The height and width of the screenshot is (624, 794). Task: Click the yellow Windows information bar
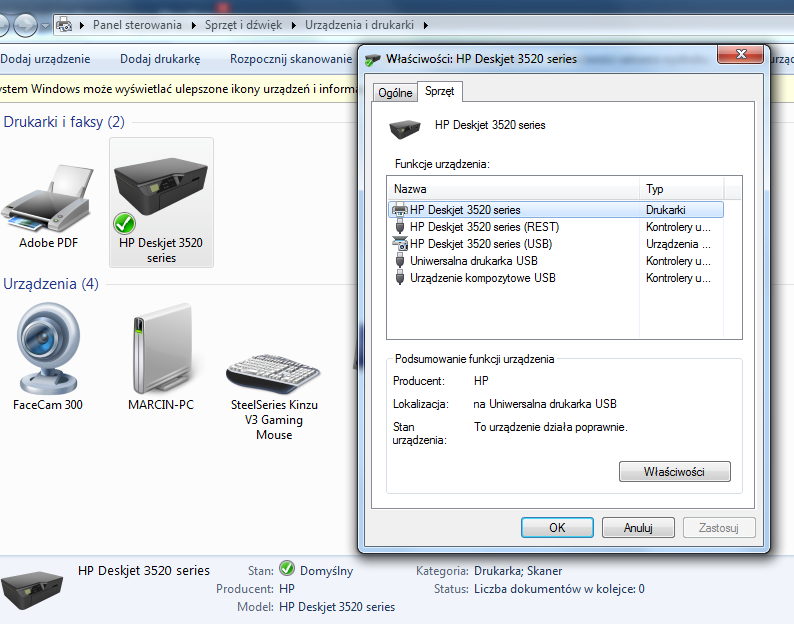point(178,89)
